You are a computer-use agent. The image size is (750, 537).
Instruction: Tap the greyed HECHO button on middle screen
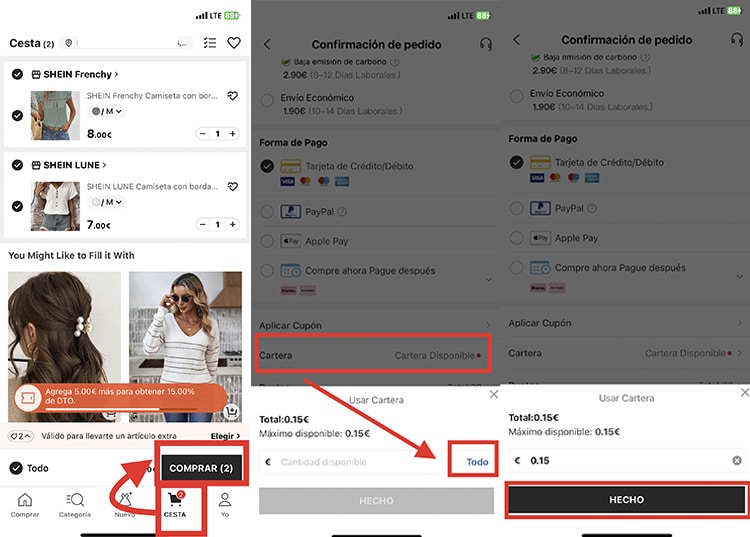click(376, 501)
